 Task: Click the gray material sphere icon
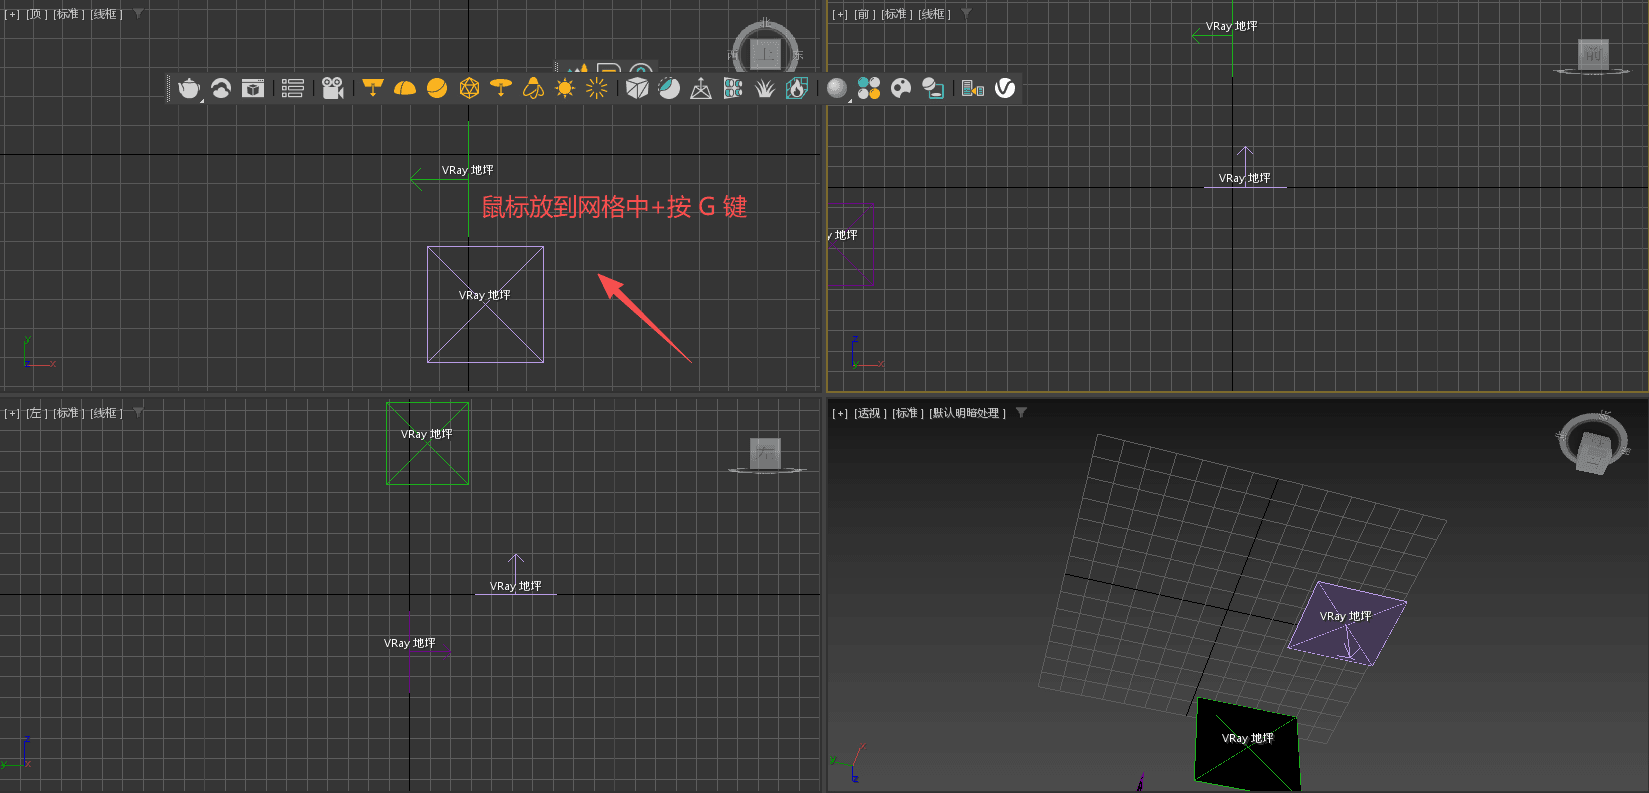coord(837,89)
